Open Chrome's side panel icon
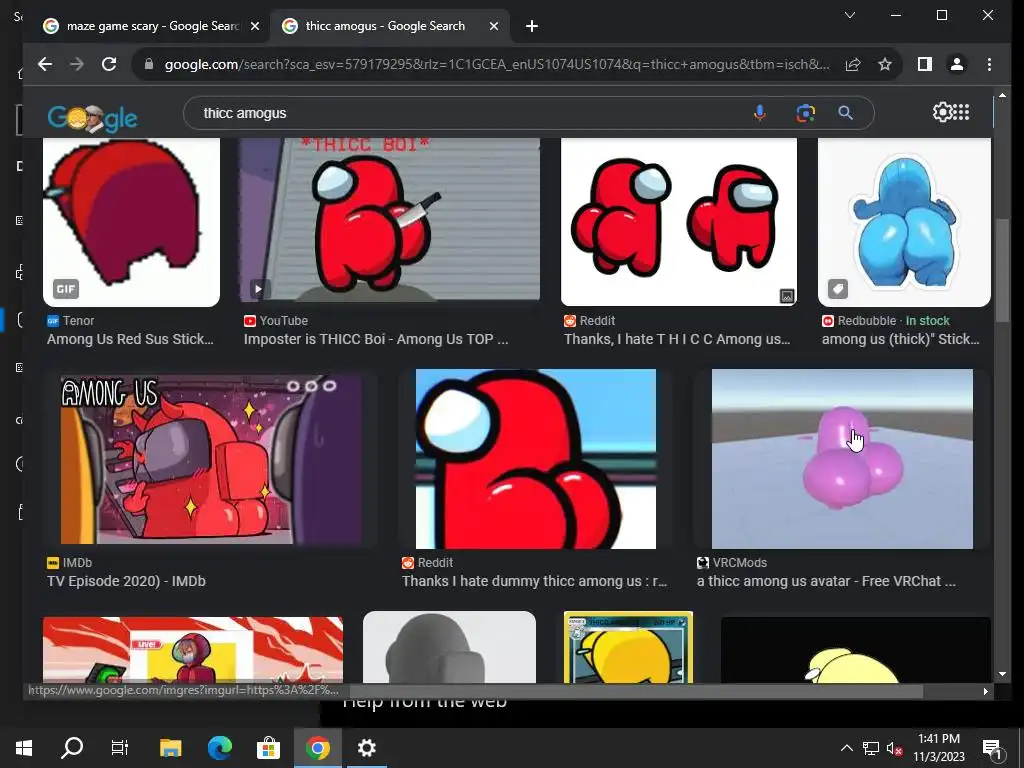The image size is (1024, 768). 925,64
